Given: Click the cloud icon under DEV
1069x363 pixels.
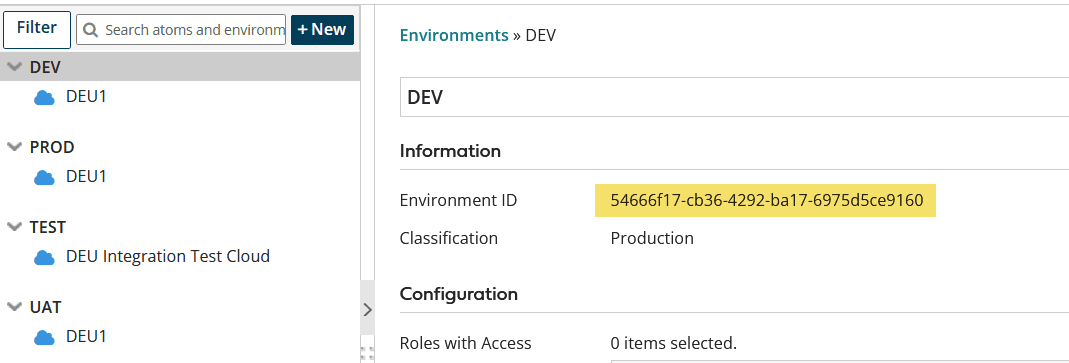Looking at the screenshot, I should [x=44, y=98].
